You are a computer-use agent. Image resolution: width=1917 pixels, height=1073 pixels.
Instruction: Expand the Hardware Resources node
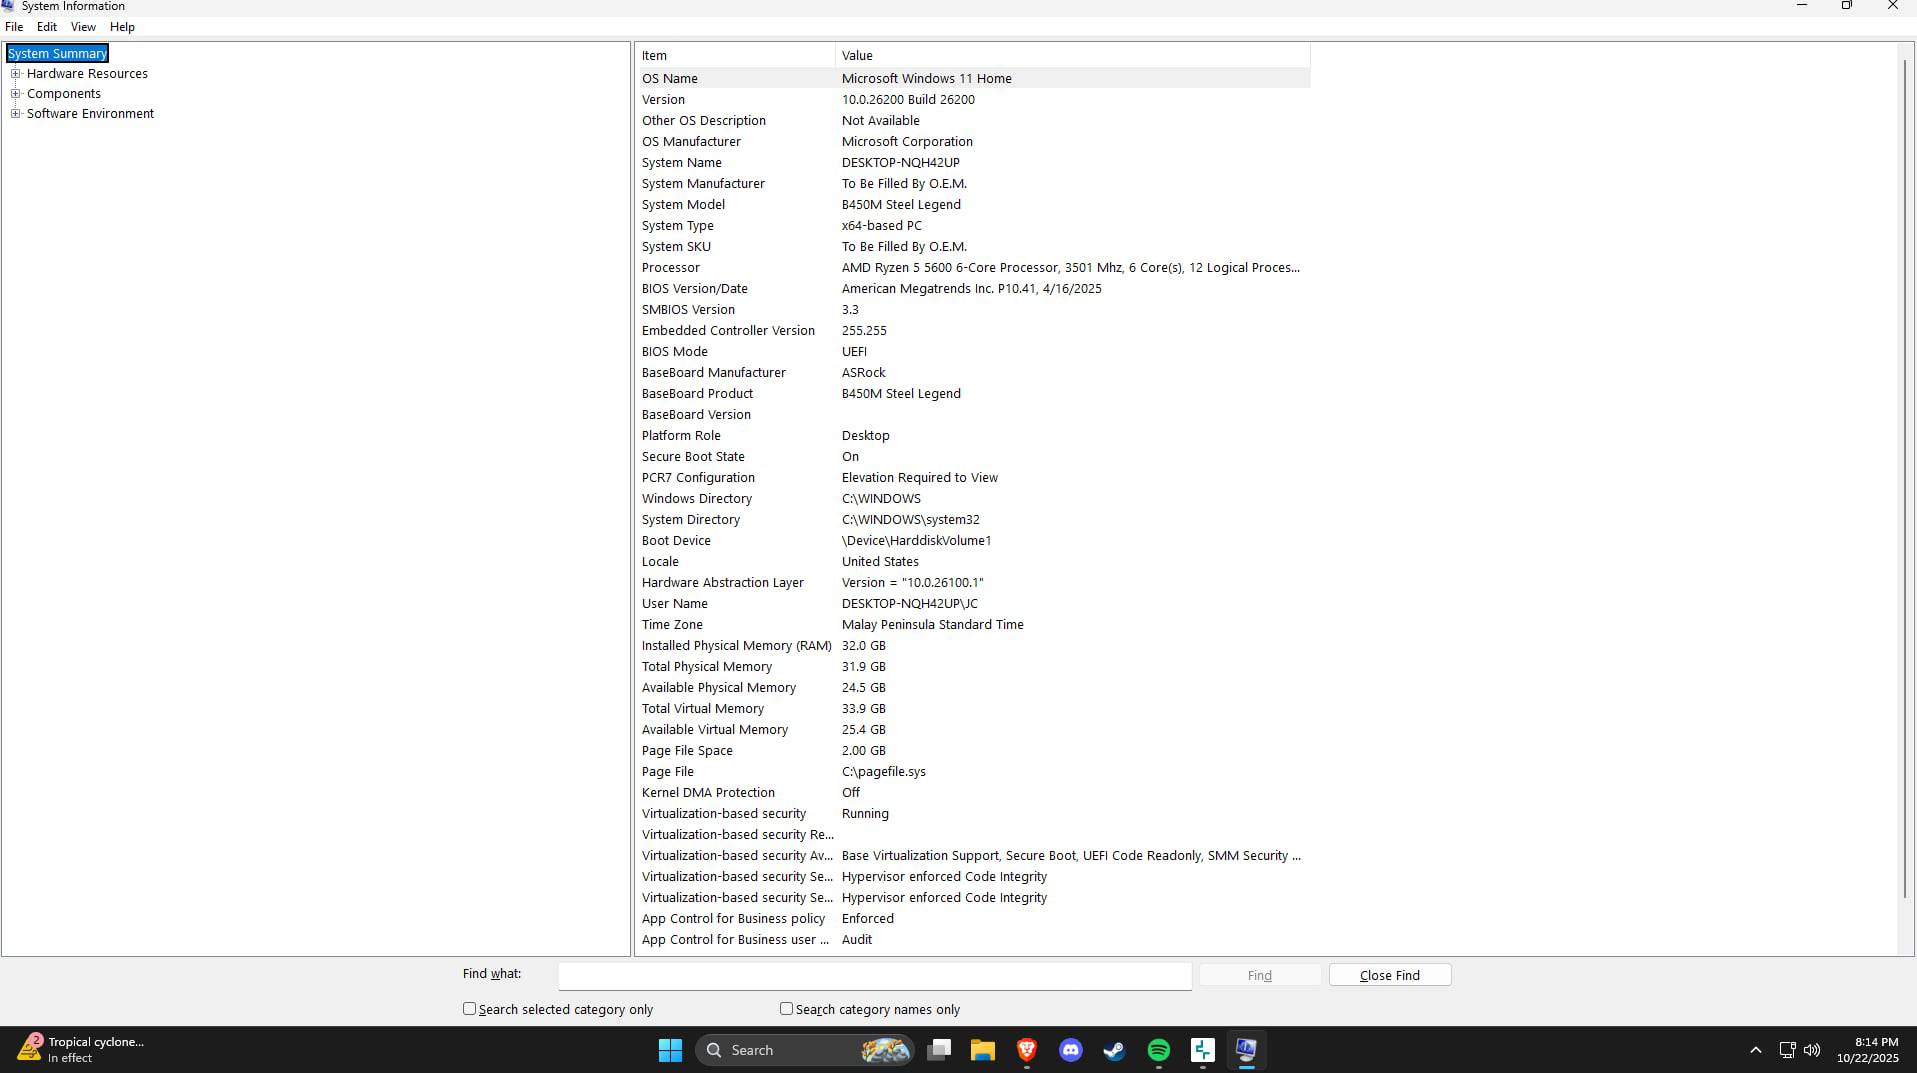(x=15, y=74)
